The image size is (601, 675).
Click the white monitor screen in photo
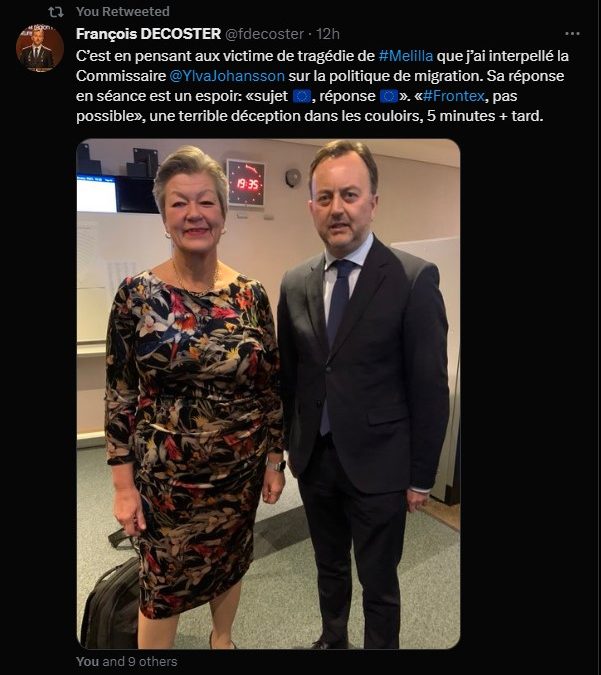[x=97, y=195]
